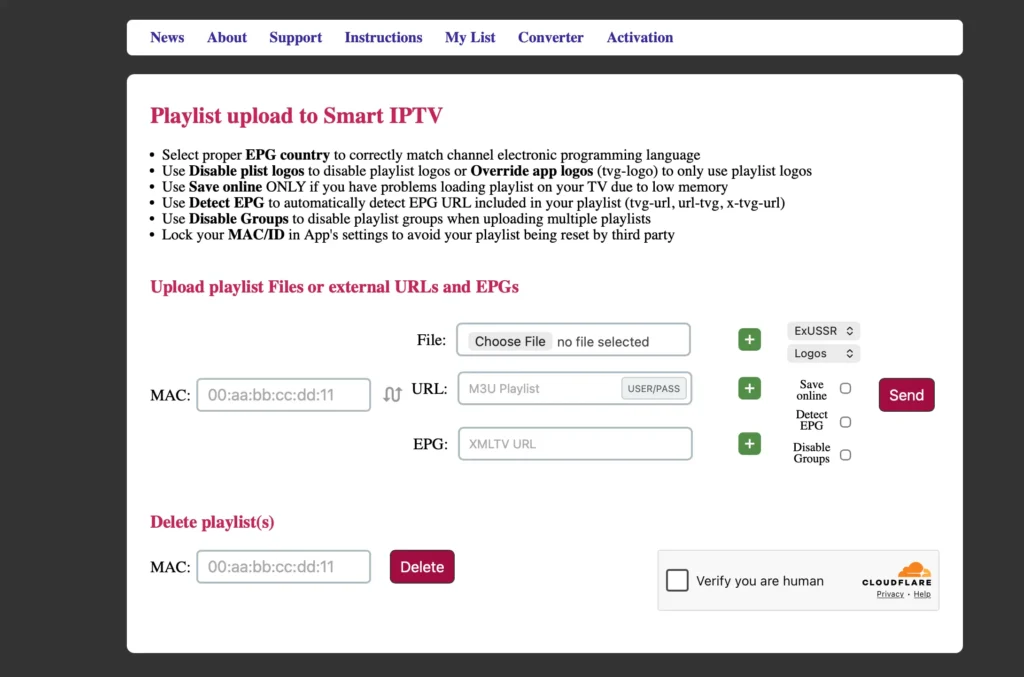This screenshot has width=1024, height=677.
Task: Click the 'Detect EPG' label text
Action: pos(812,420)
